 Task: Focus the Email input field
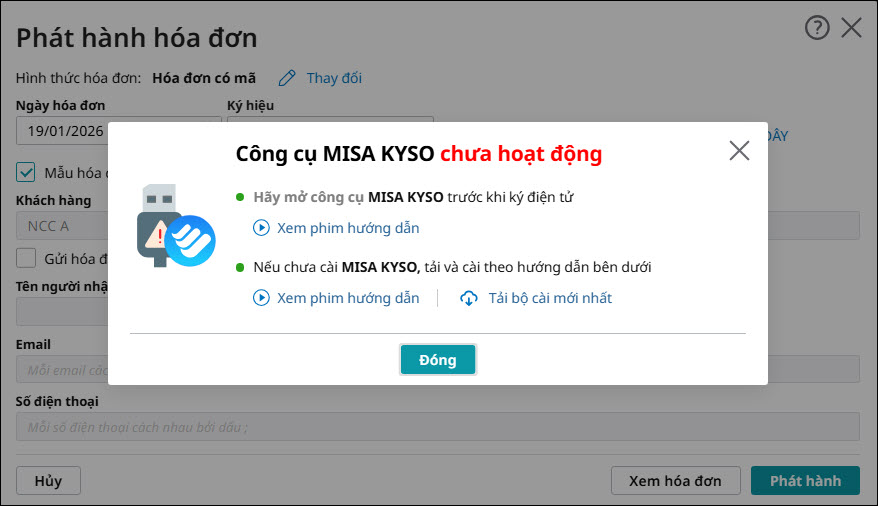click(x=62, y=370)
